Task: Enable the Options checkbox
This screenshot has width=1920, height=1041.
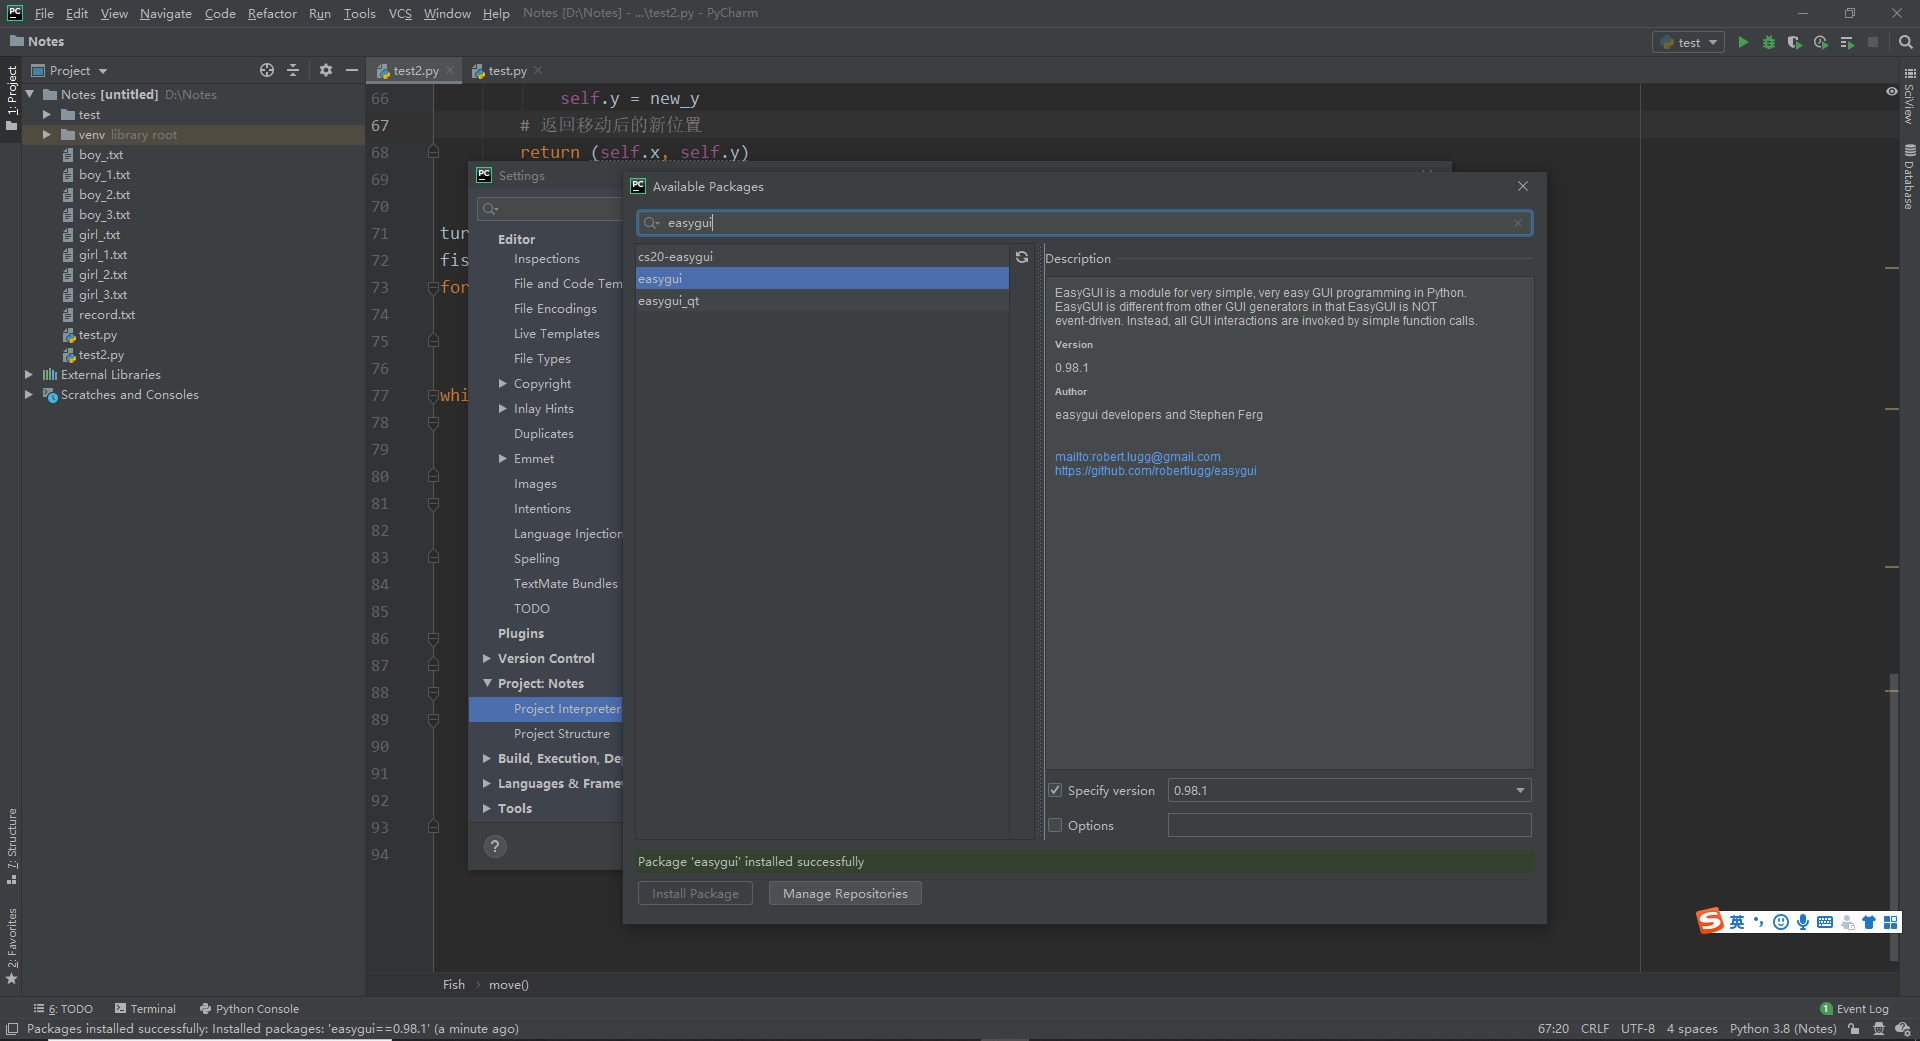Action: click(1055, 825)
